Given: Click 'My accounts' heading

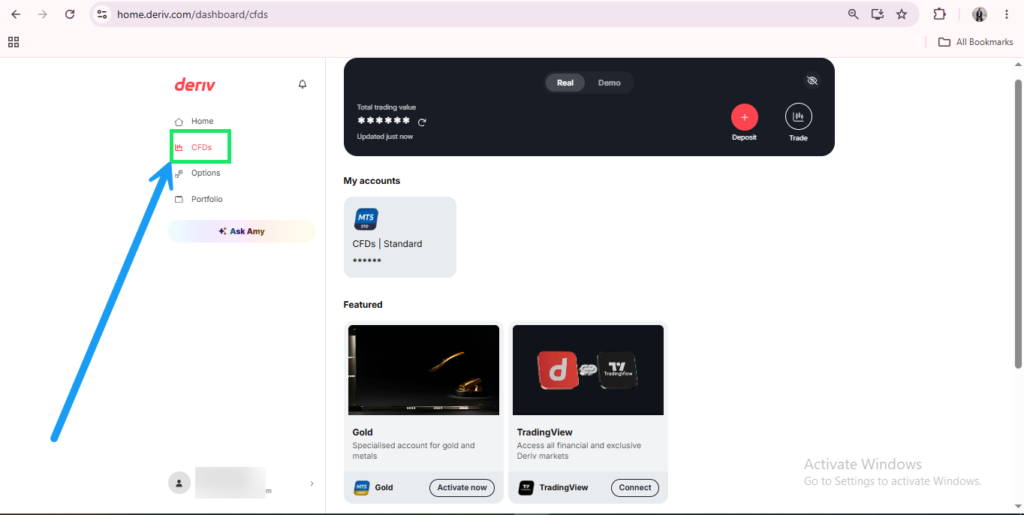Looking at the screenshot, I should (x=372, y=181).
